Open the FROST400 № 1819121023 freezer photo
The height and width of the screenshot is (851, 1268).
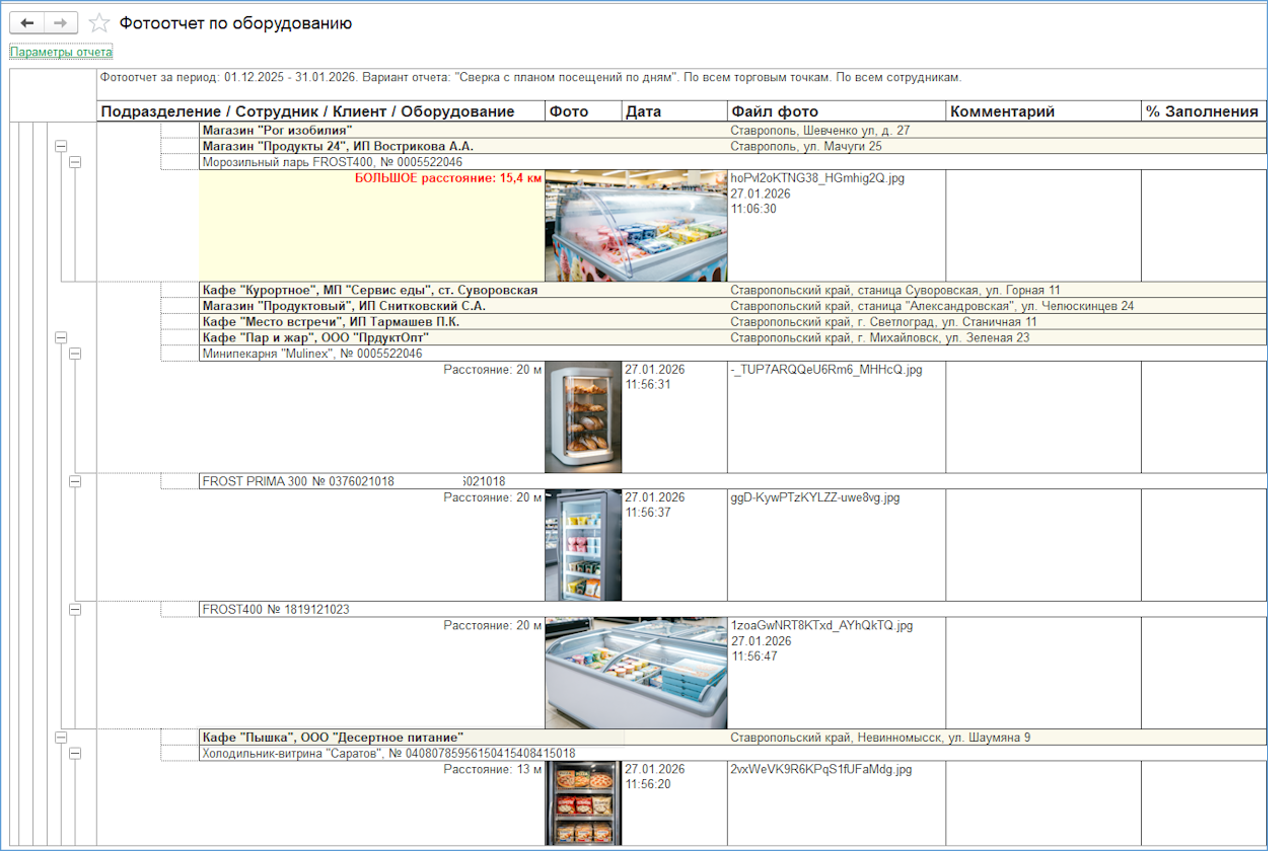pyautogui.click(x=636, y=673)
